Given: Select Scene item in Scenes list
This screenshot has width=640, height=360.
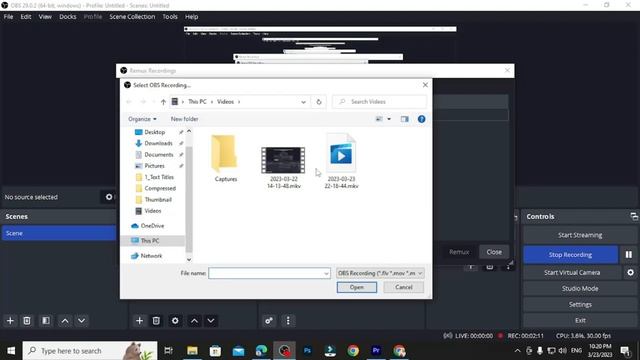Looking at the screenshot, I should click(59, 233).
